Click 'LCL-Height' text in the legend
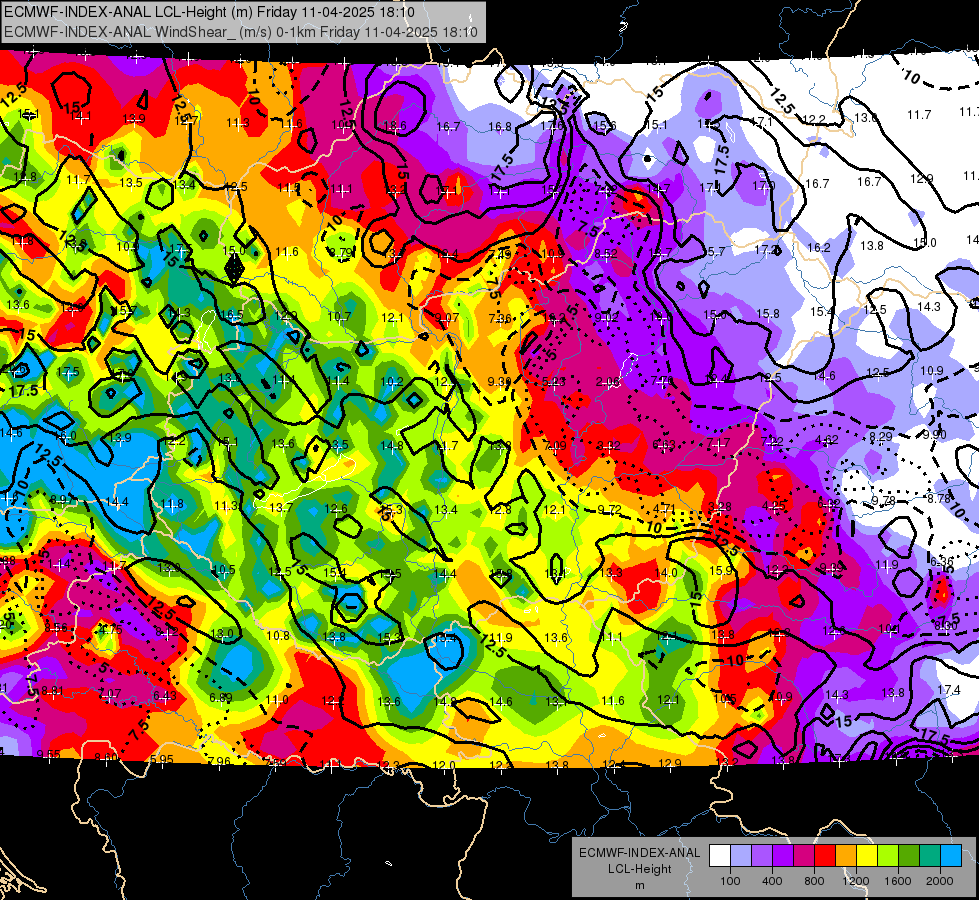Image resolution: width=979 pixels, height=900 pixels. pyautogui.click(x=639, y=869)
